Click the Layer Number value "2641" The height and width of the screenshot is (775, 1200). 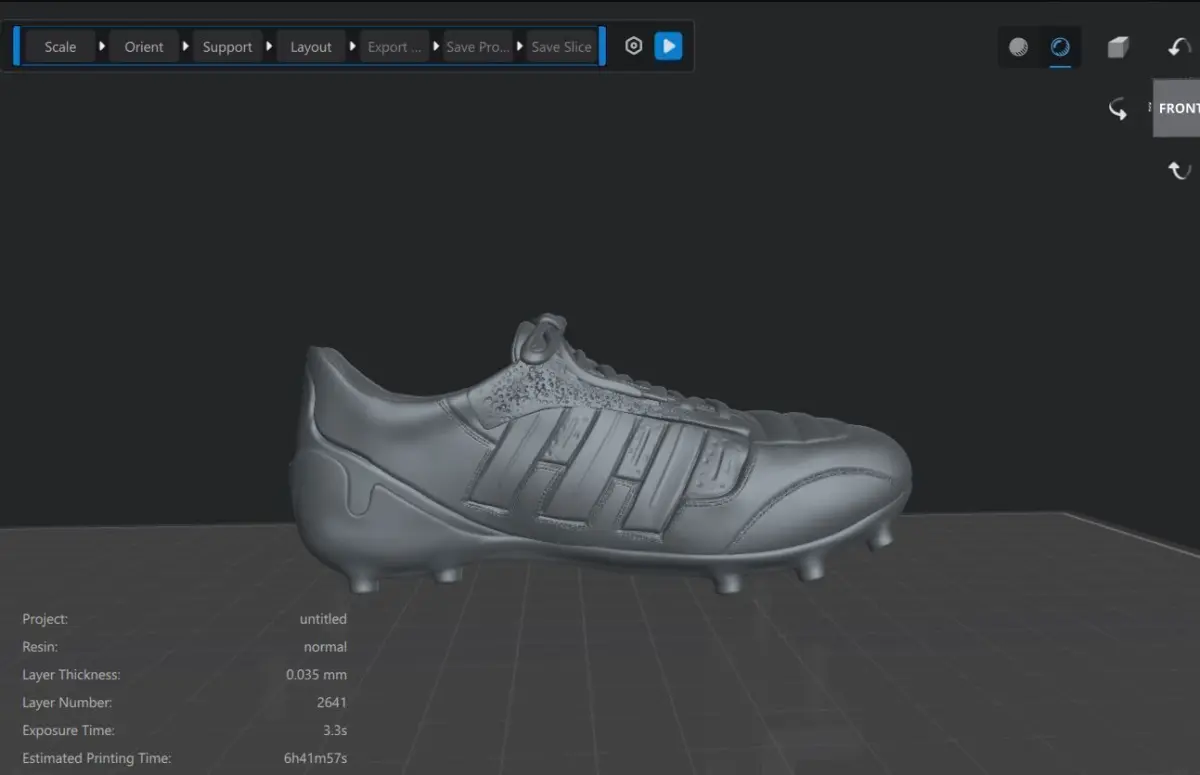coord(332,703)
